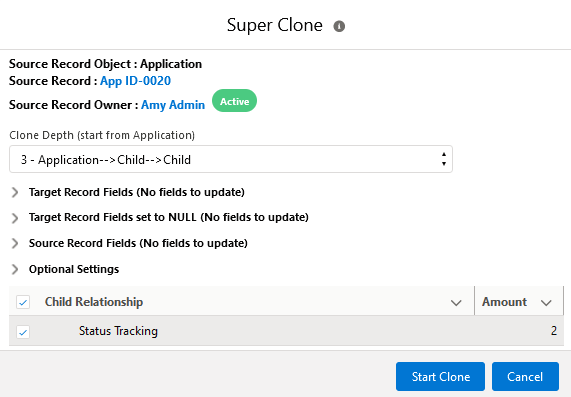The width and height of the screenshot is (571, 397).
Task: Click the info icon beside Super Clone title
Action: pyautogui.click(x=339, y=26)
